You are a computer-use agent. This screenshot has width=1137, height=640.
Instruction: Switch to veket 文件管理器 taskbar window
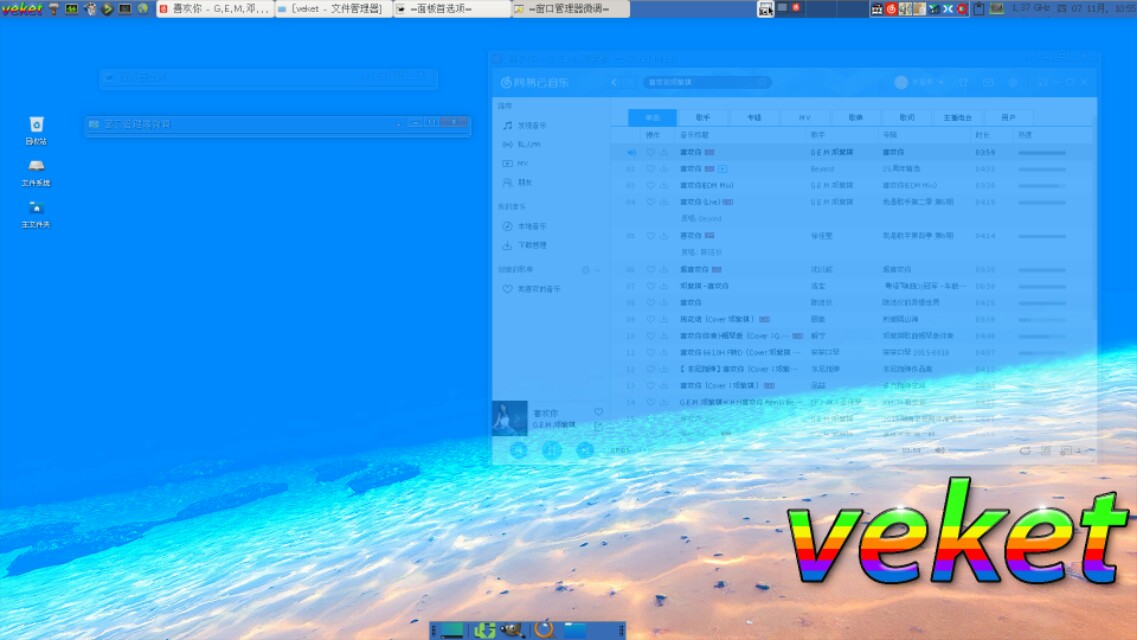coord(334,9)
